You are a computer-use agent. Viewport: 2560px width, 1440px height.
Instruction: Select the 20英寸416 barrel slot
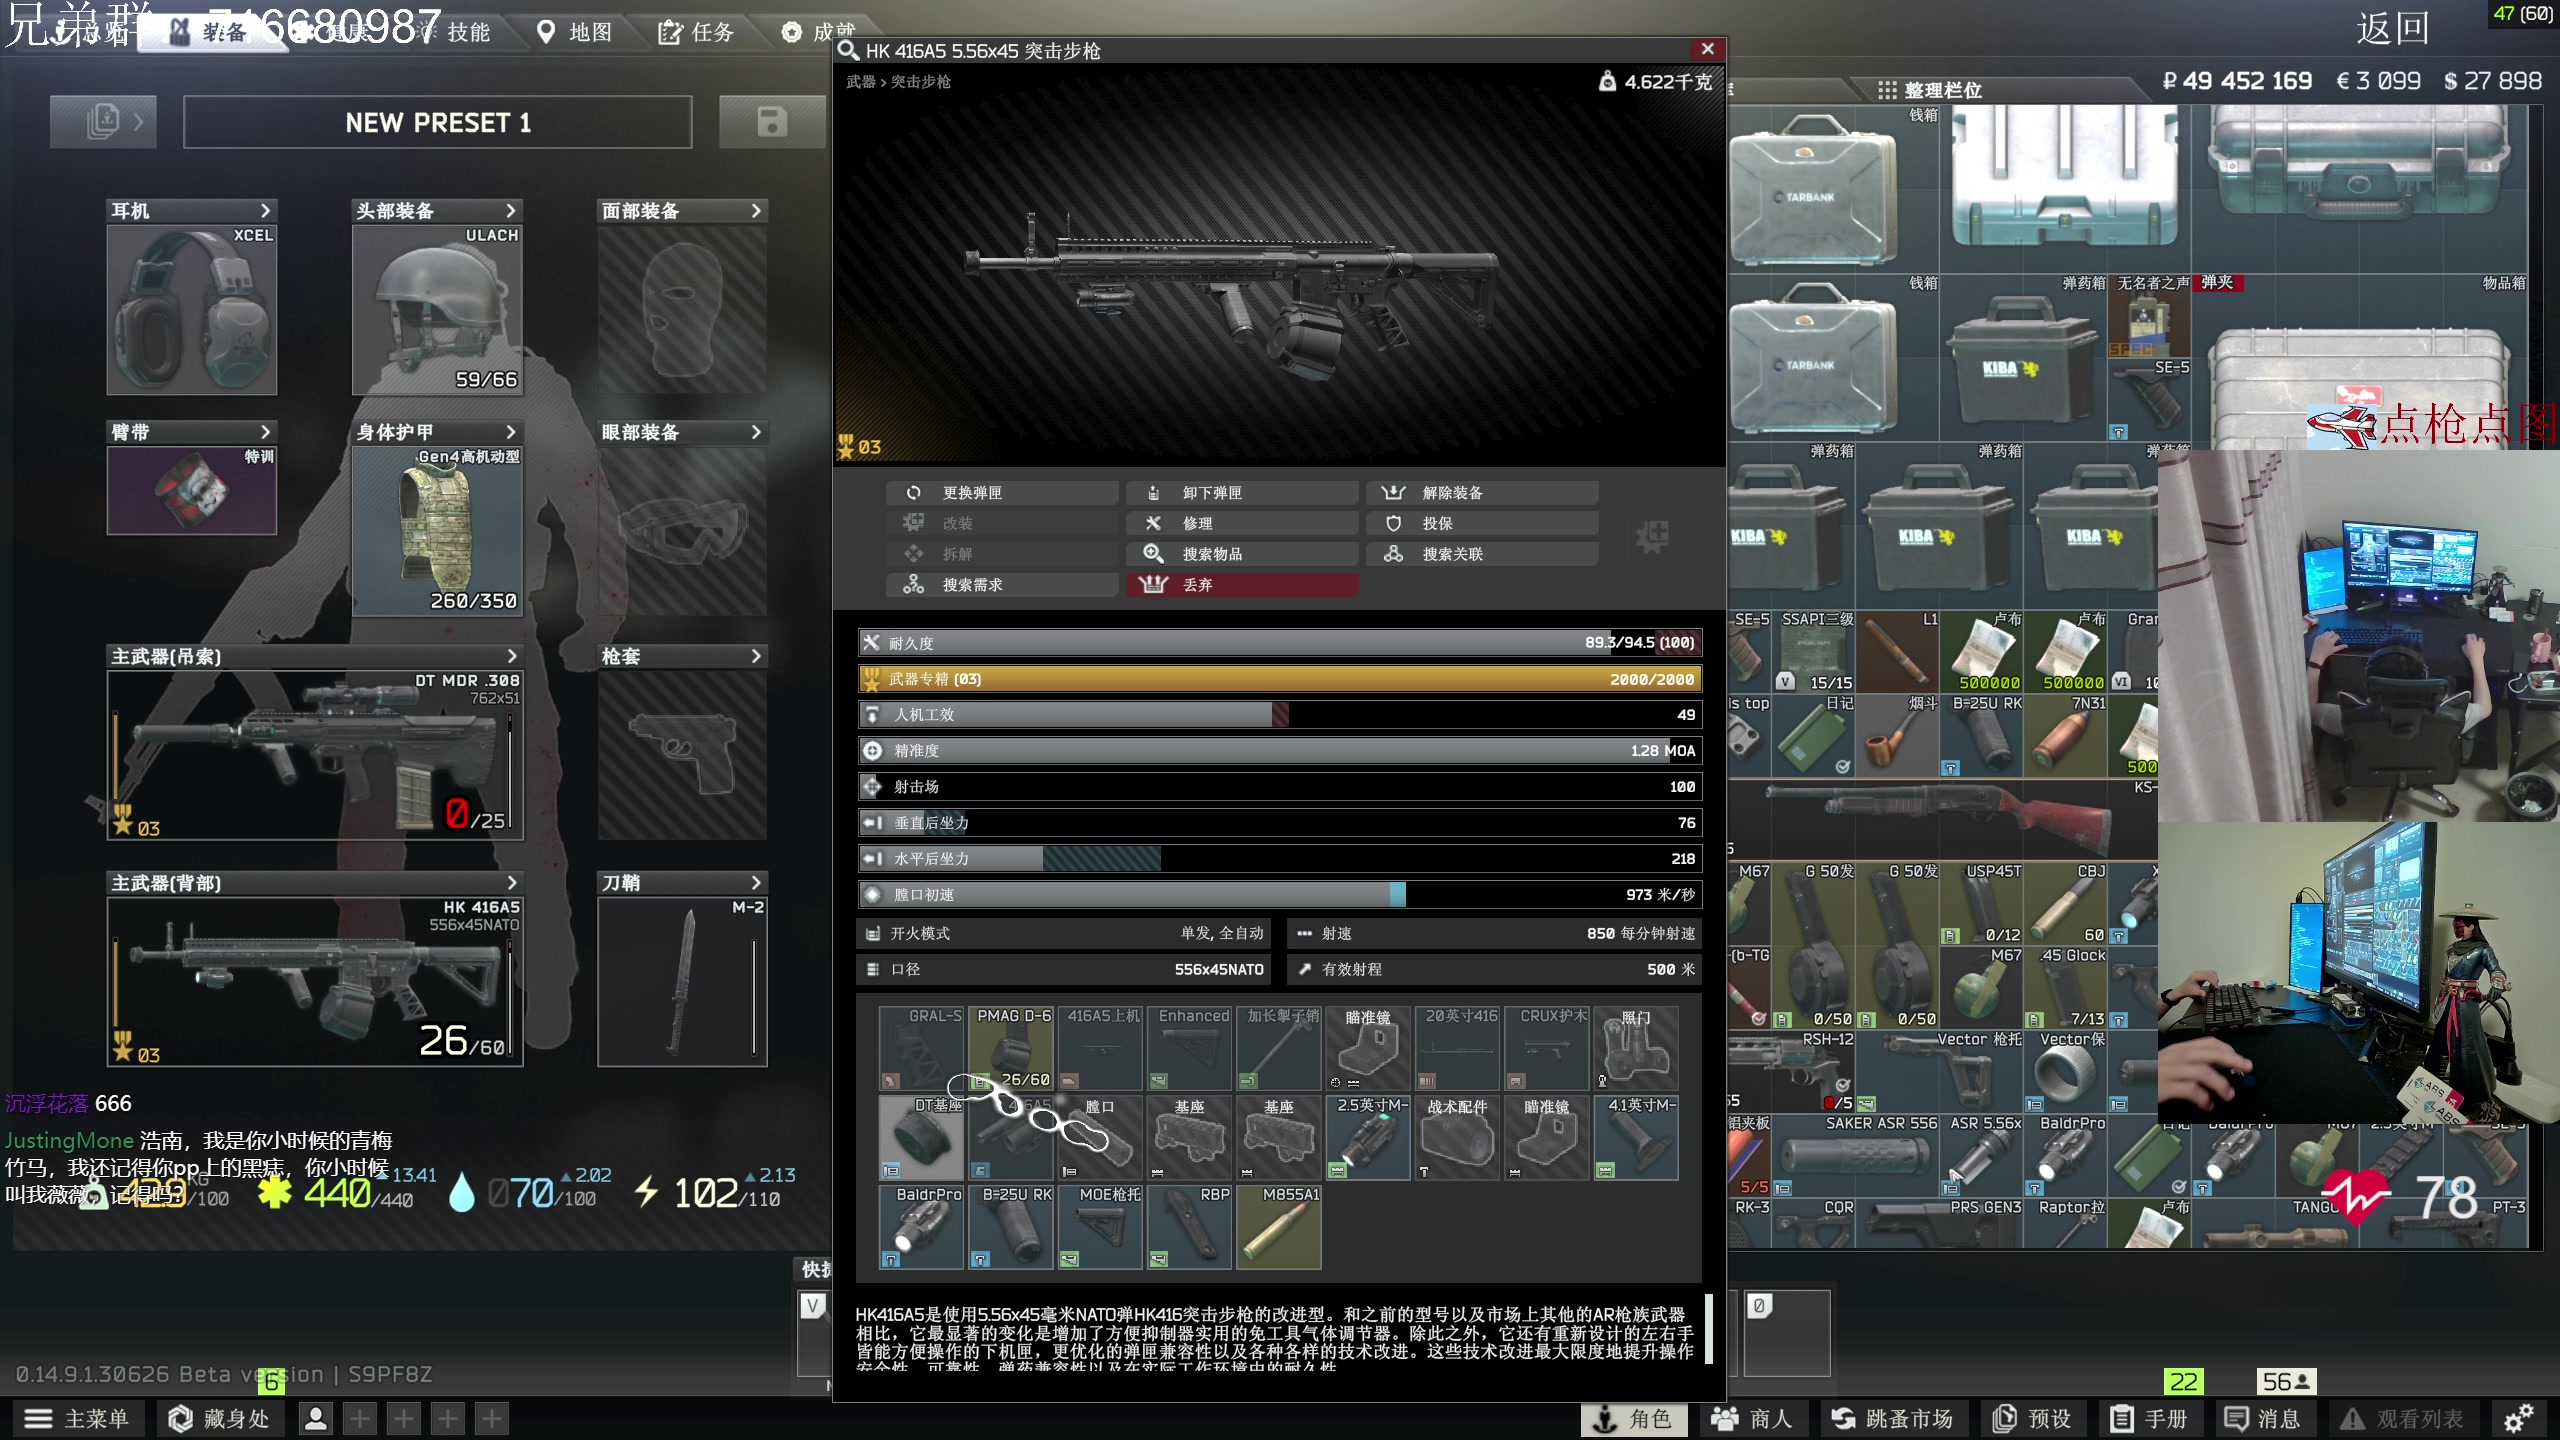[1458, 1048]
